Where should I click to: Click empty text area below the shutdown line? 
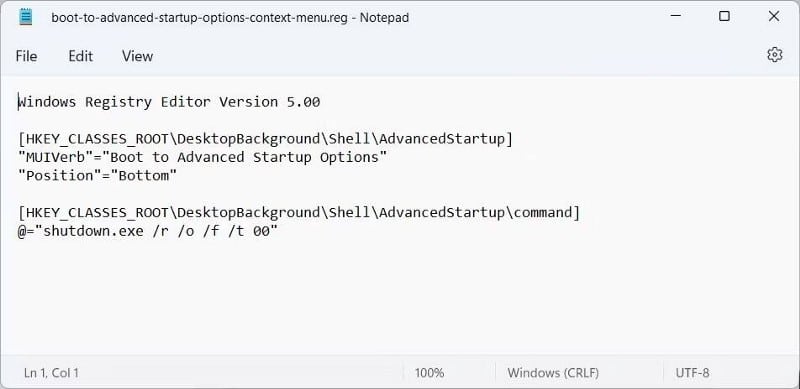400,296
